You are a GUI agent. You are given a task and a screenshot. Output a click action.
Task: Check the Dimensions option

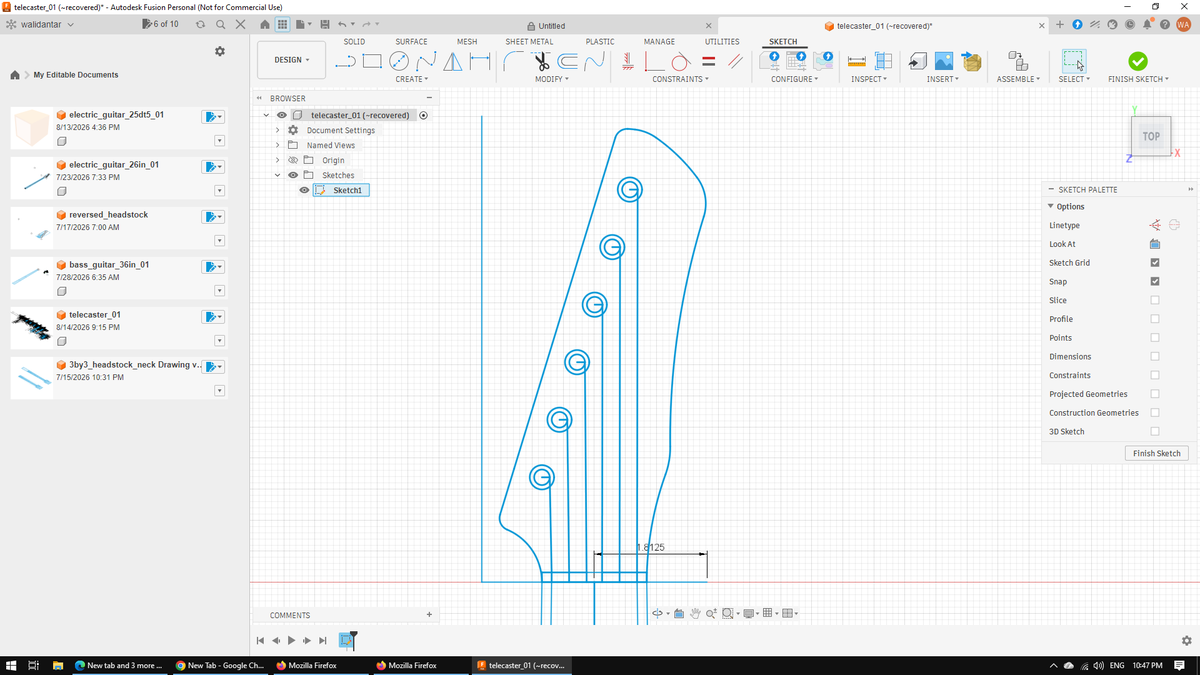coord(1155,357)
